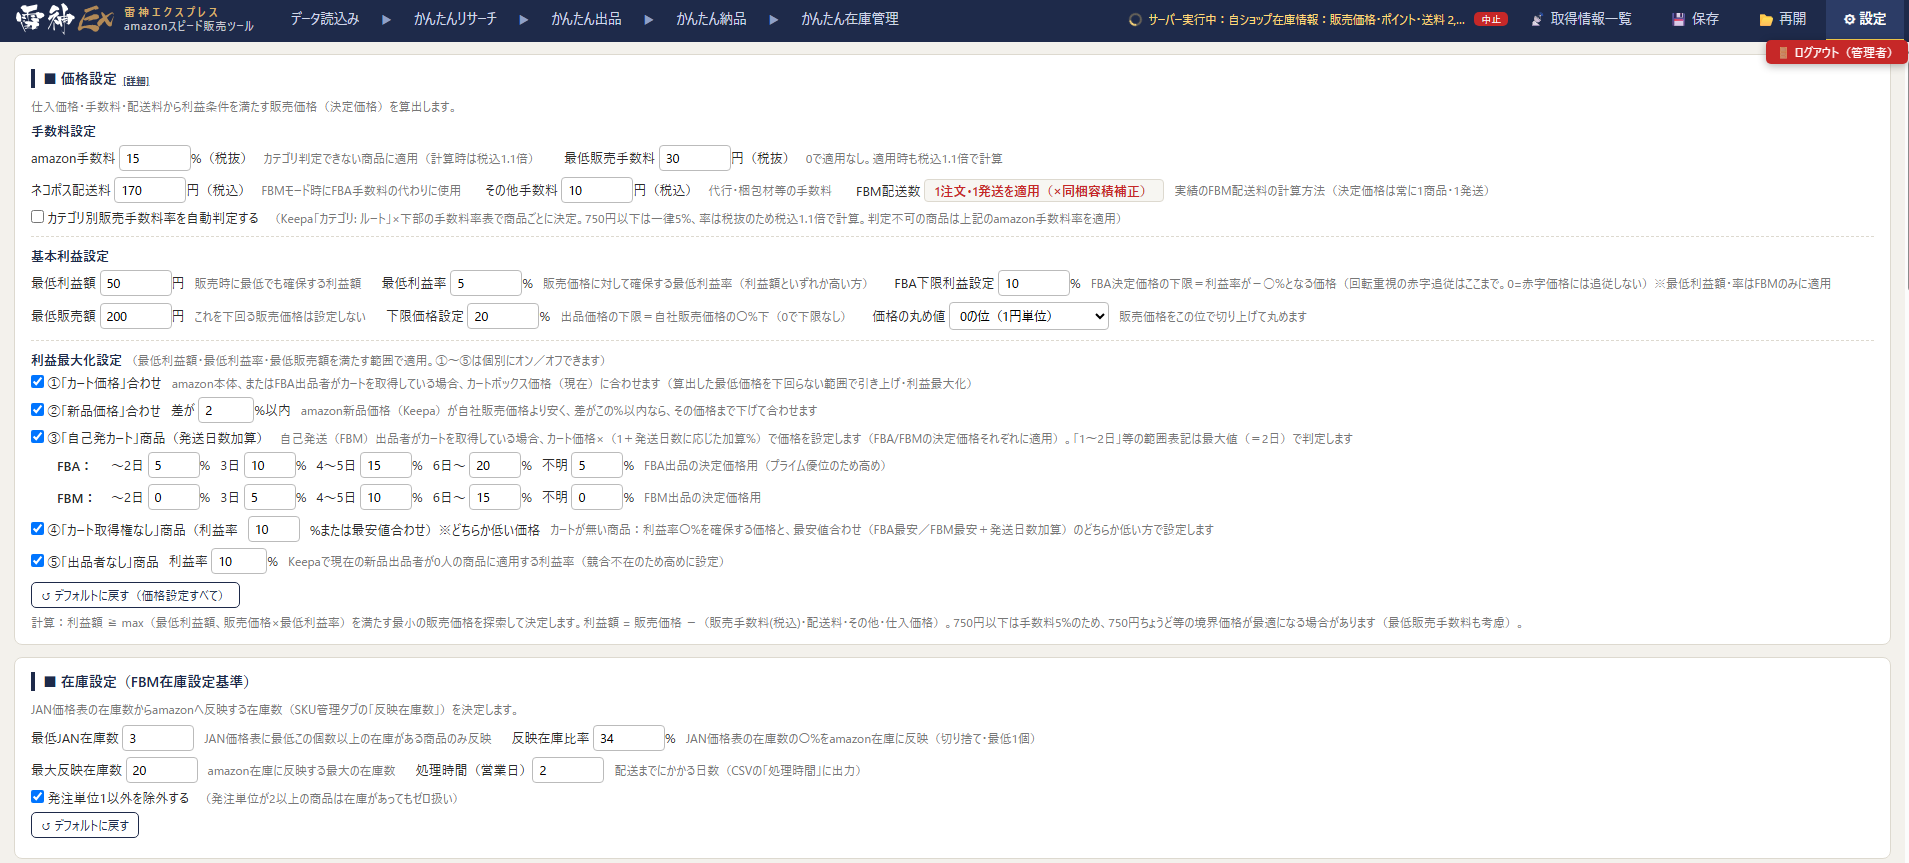Toggle カテゴリ別販売手数料率を自動判定する checkbox
1909x863 pixels.
pos(37,216)
